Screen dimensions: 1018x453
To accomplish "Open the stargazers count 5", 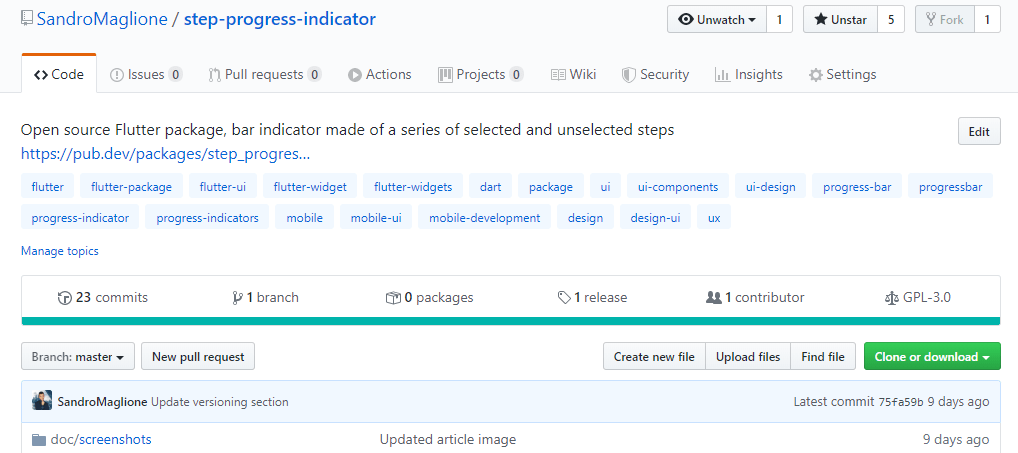I will tap(891, 19).
